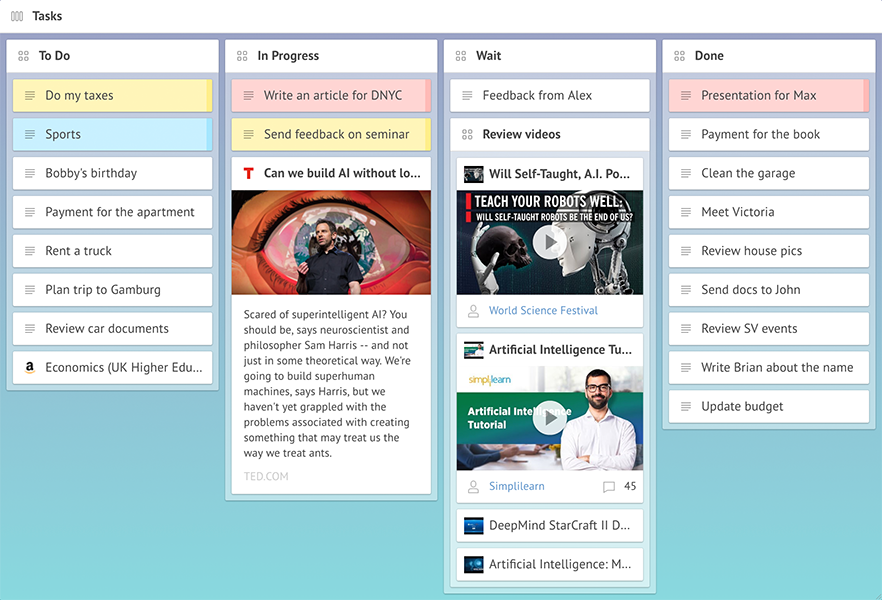Image resolution: width=882 pixels, height=600 pixels.
Task: Click the author icon beside Simplilearn
Action: pos(474,486)
